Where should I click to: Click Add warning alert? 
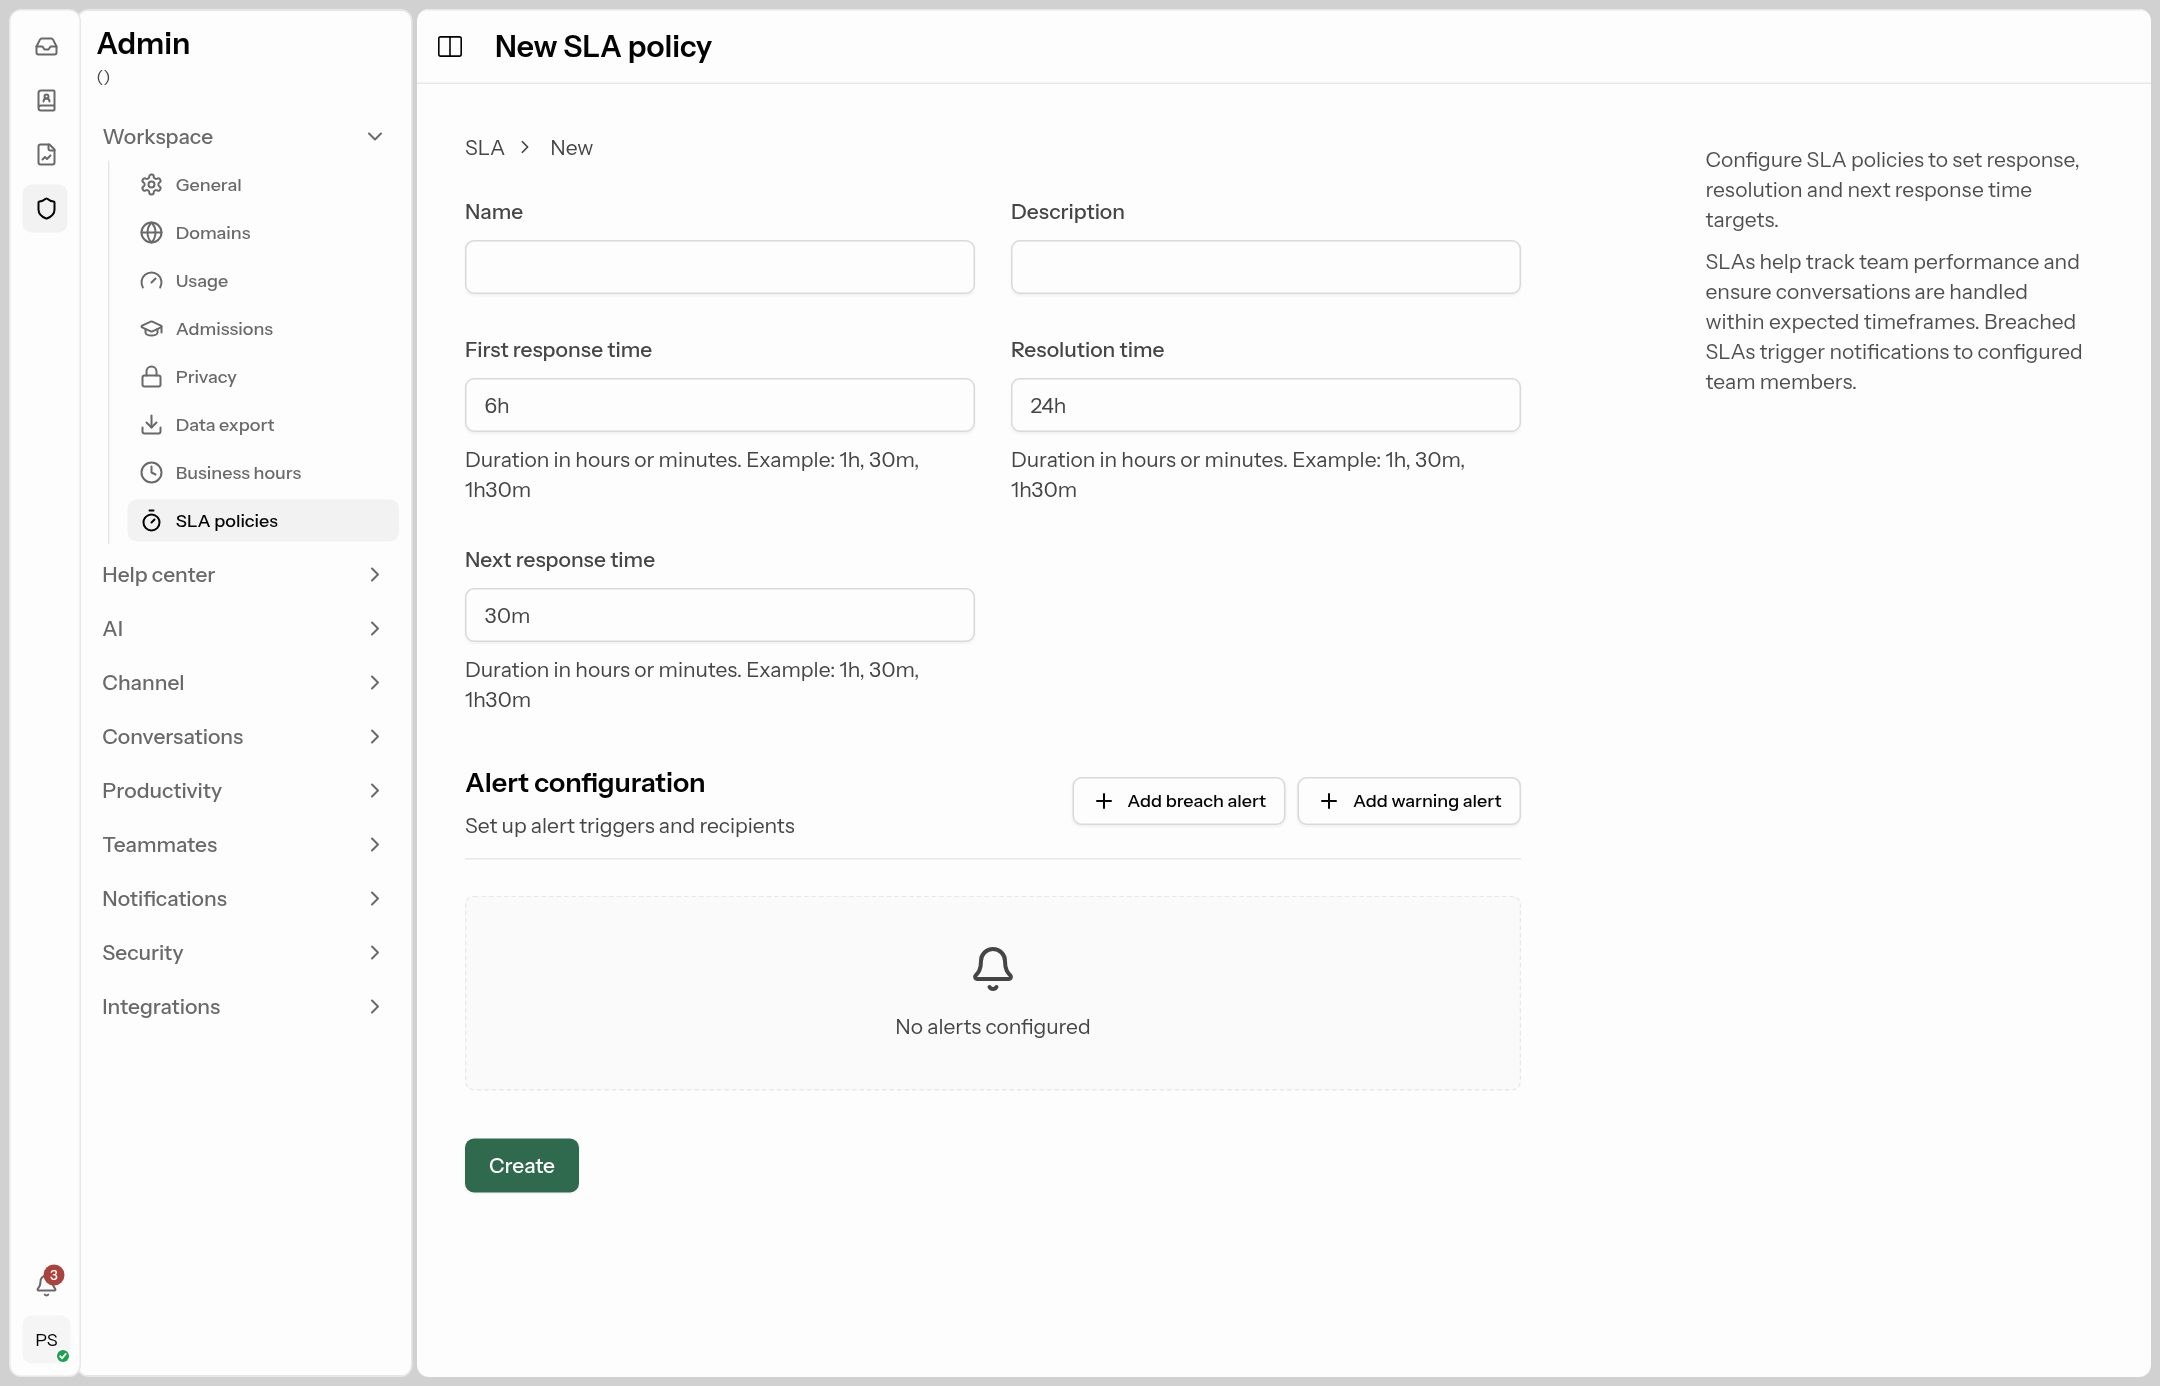point(1409,801)
